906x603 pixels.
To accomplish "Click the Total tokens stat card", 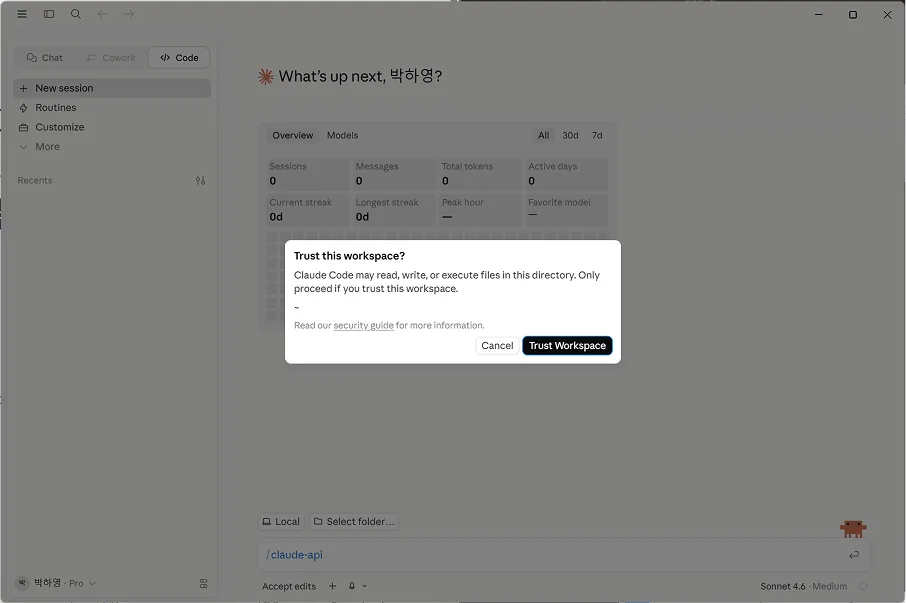I will (x=480, y=174).
